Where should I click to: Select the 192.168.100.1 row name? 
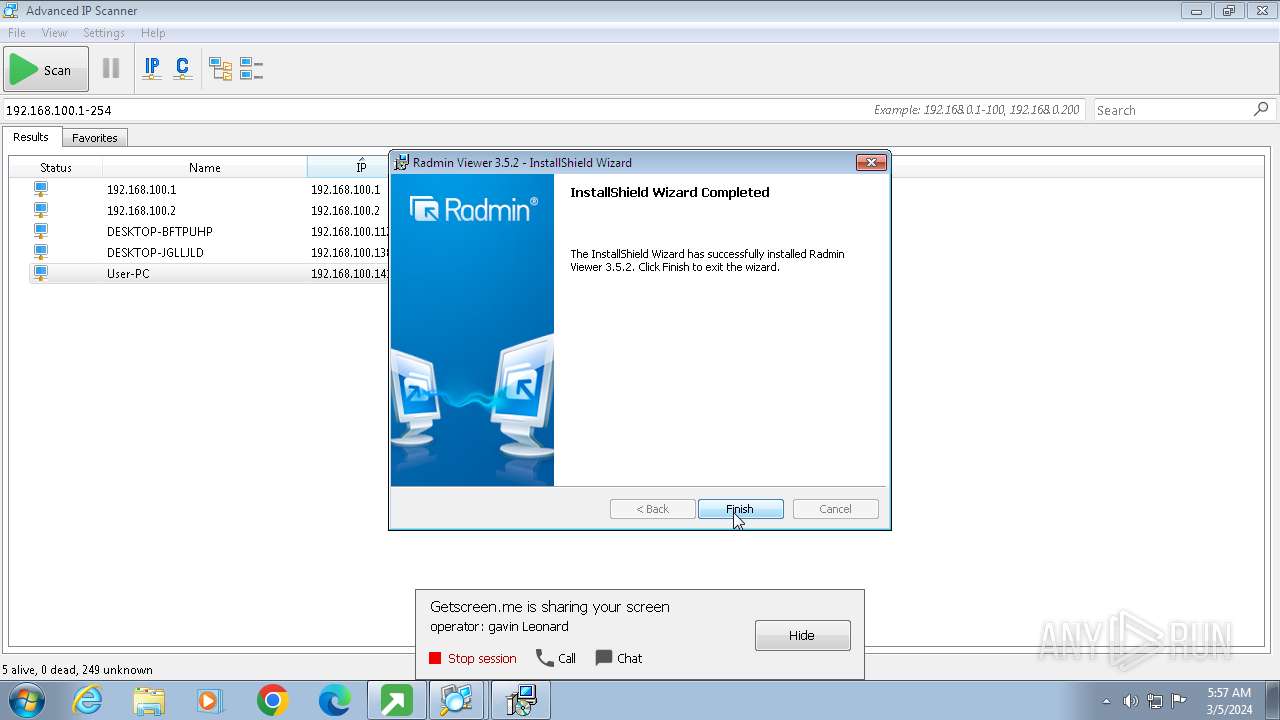point(141,189)
